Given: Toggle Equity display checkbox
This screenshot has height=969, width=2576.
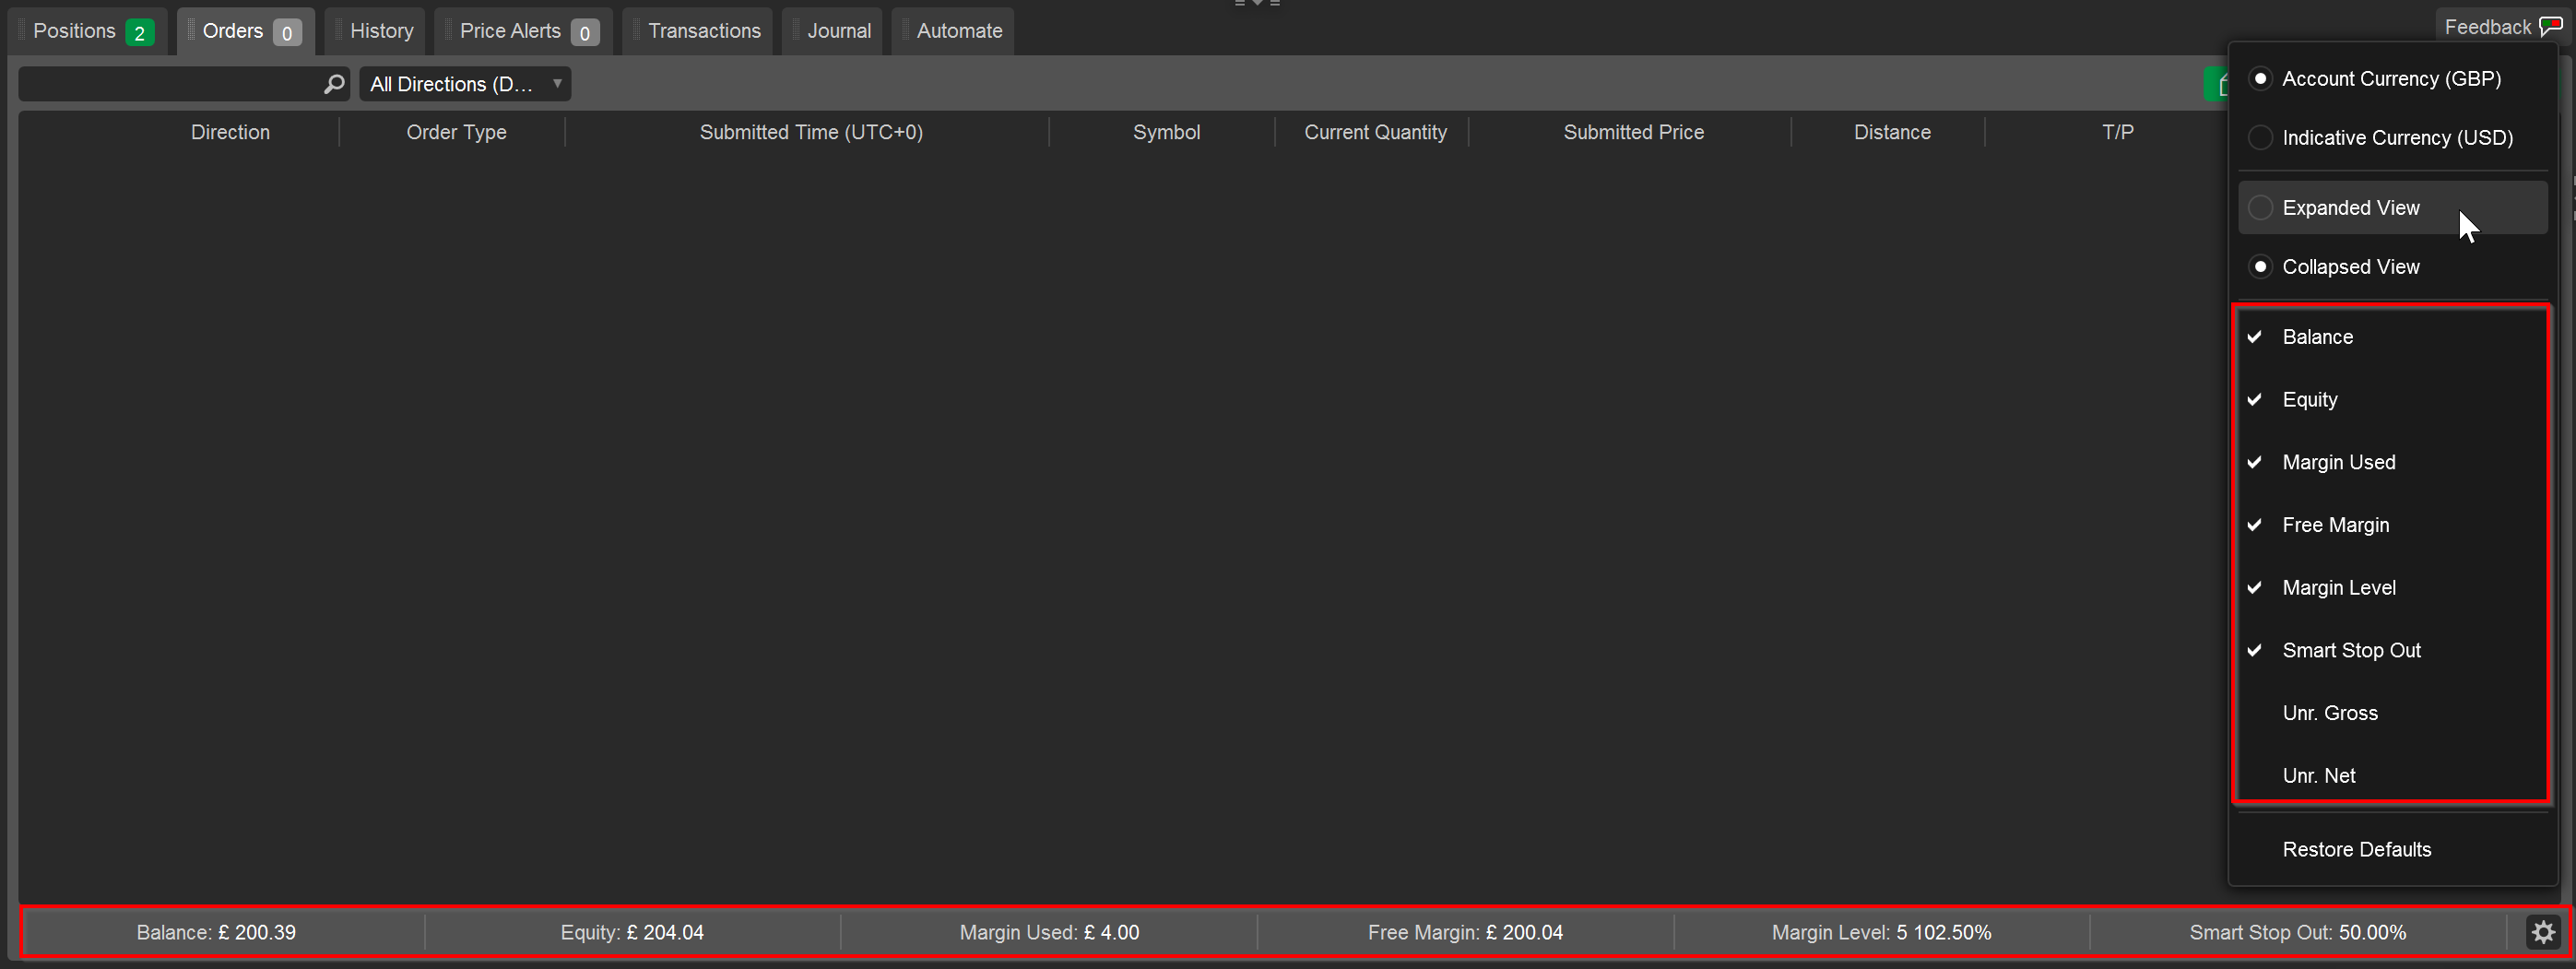Looking at the screenshot, I should click(2392, 400).
